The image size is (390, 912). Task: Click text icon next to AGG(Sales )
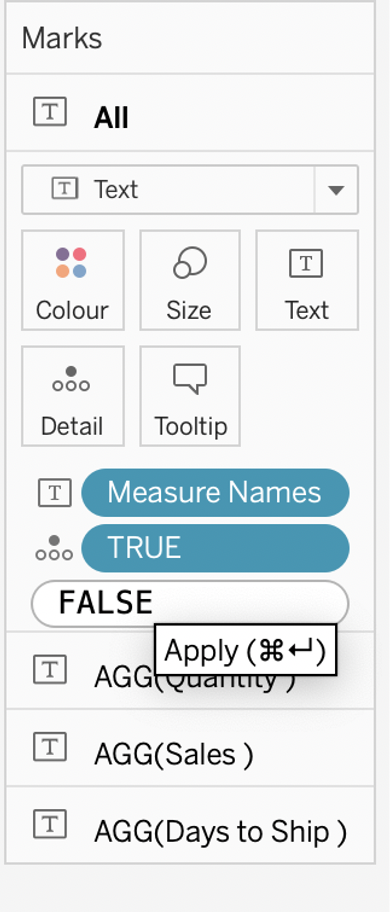[50, 747]
